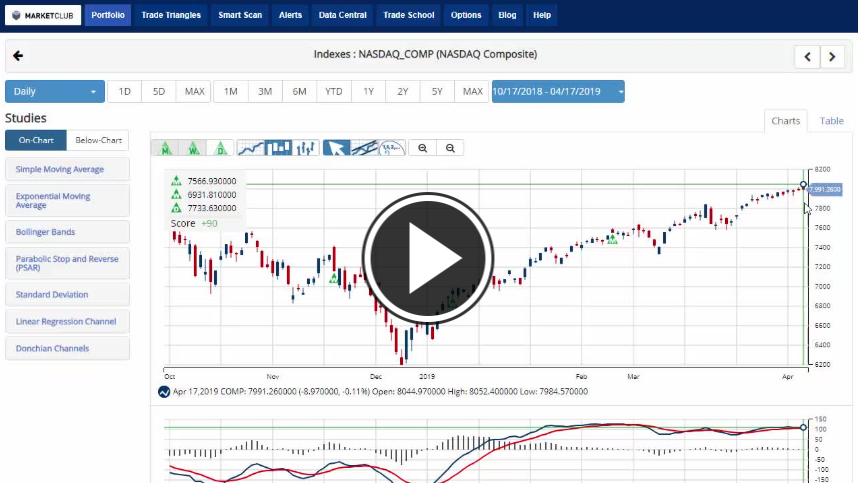Set chart range to 3M
This screenshot has height=483, width=858.
[265, 91]
